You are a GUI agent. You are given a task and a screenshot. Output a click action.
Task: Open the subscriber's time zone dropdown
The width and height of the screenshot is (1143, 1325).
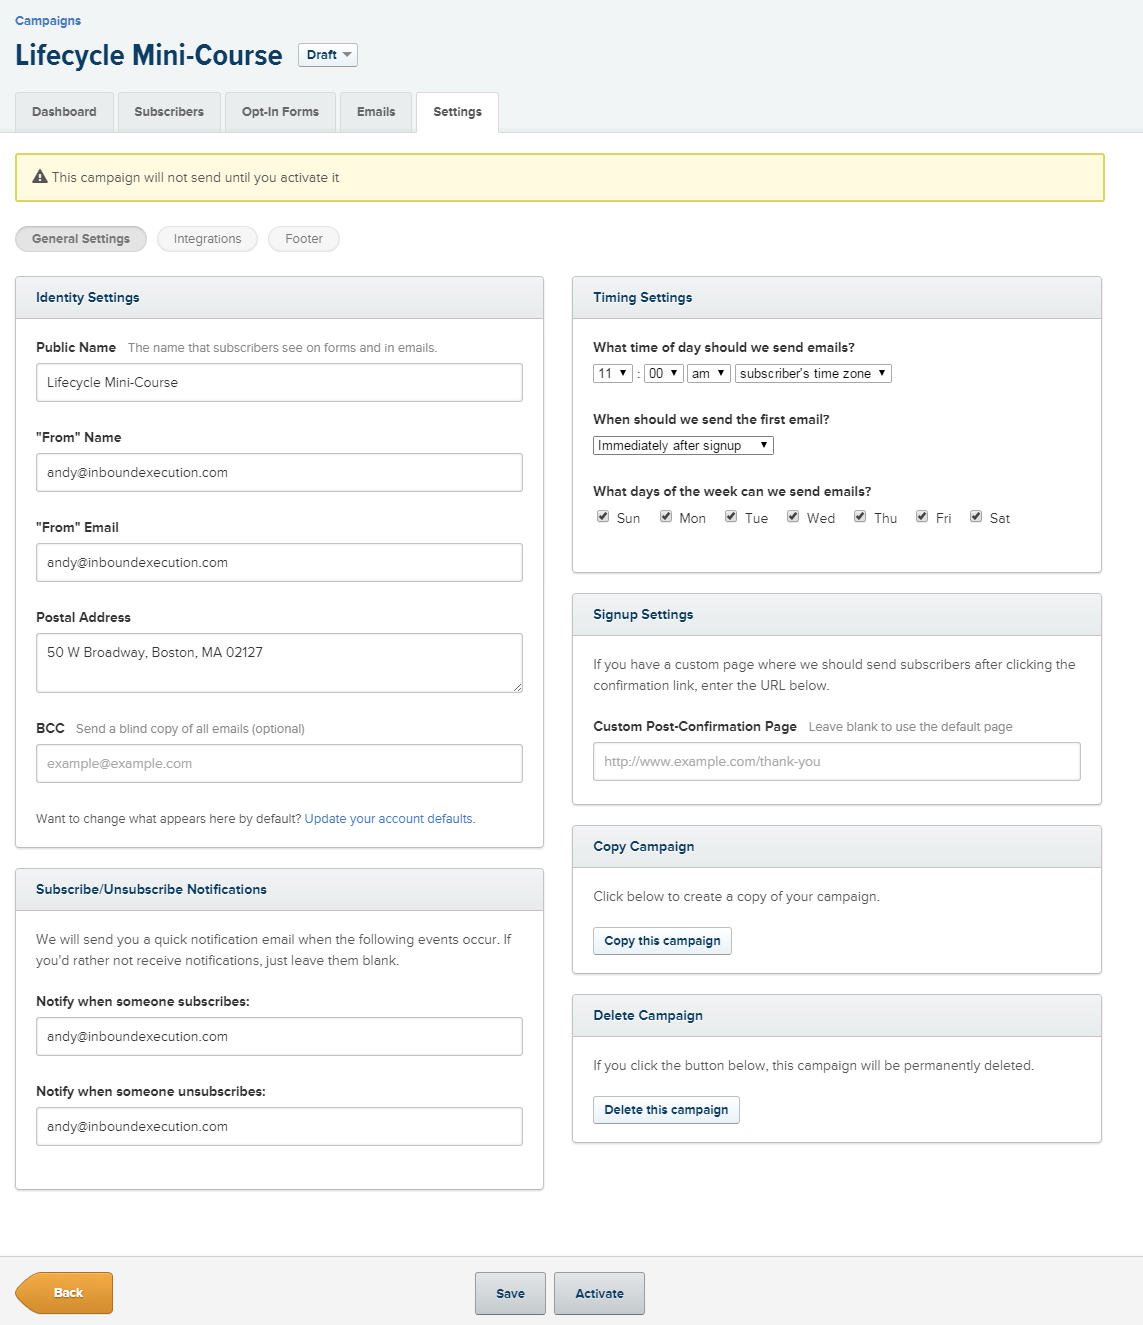coord(813,373)
